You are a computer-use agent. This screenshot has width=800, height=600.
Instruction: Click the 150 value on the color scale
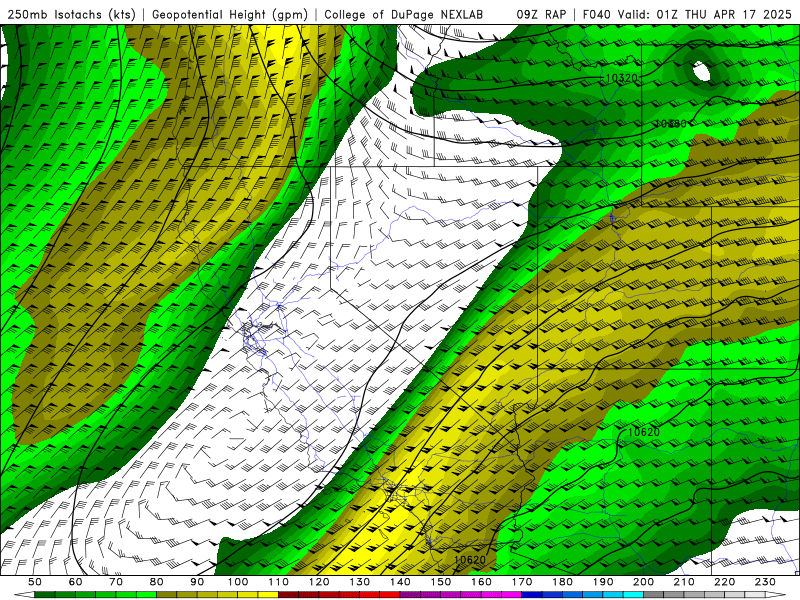tap(441, 582)
